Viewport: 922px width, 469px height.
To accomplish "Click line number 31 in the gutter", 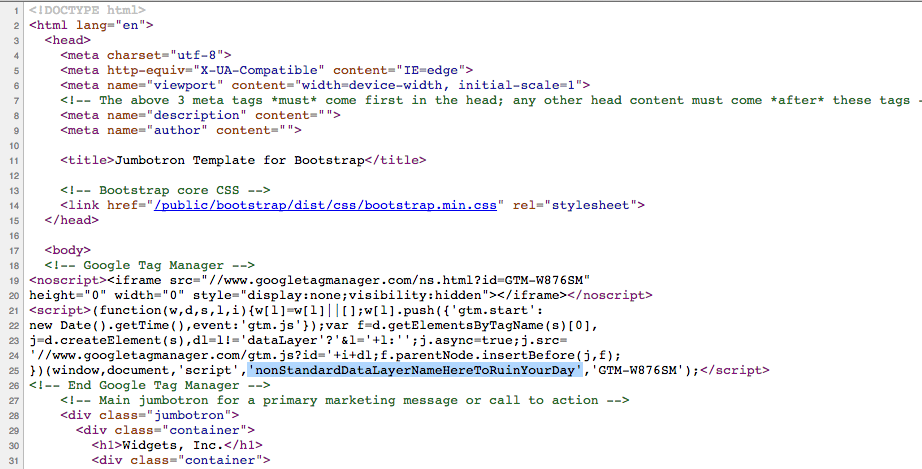I will point(14,461).
